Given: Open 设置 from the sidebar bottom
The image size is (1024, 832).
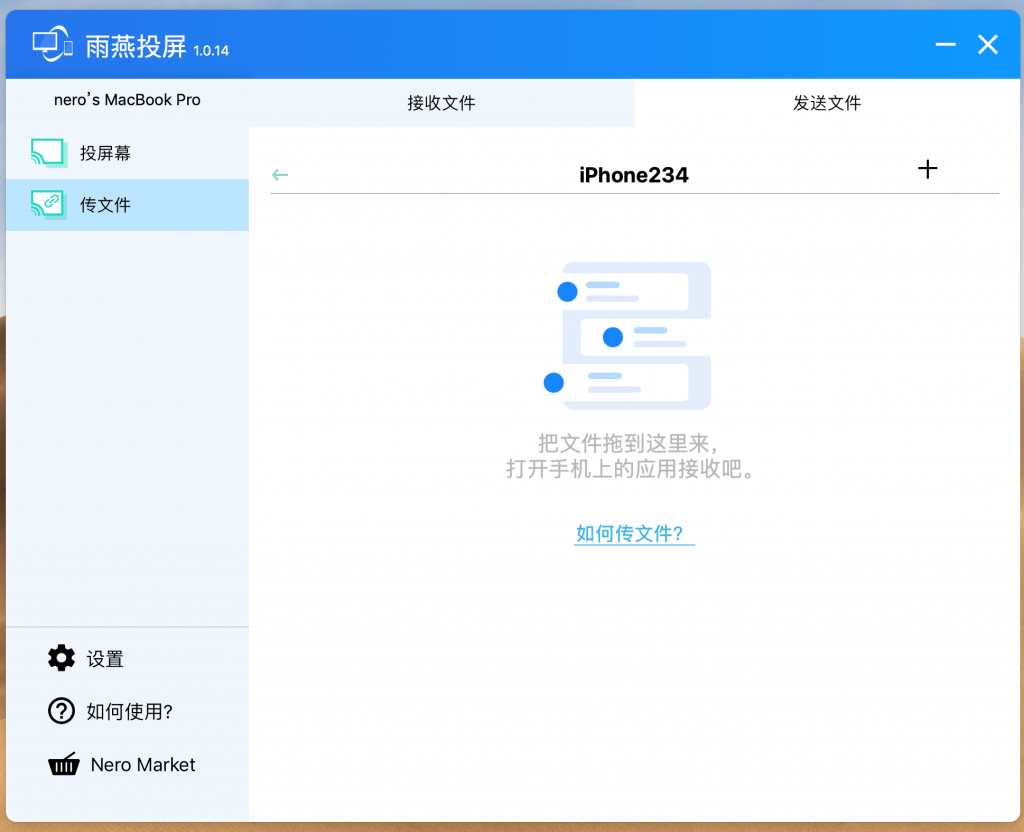Looking at the screenshot, I should coord(105,659).
